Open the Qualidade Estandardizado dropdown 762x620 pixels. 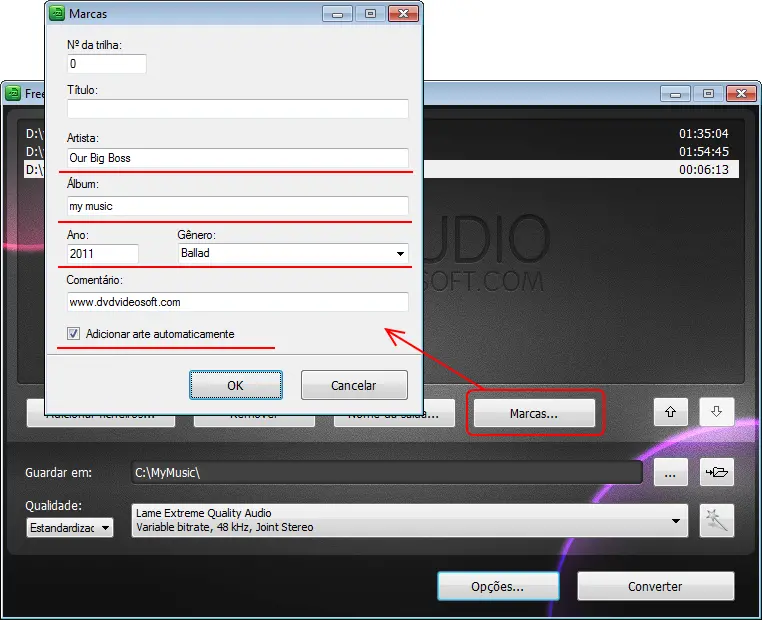(x=69, y=527)
